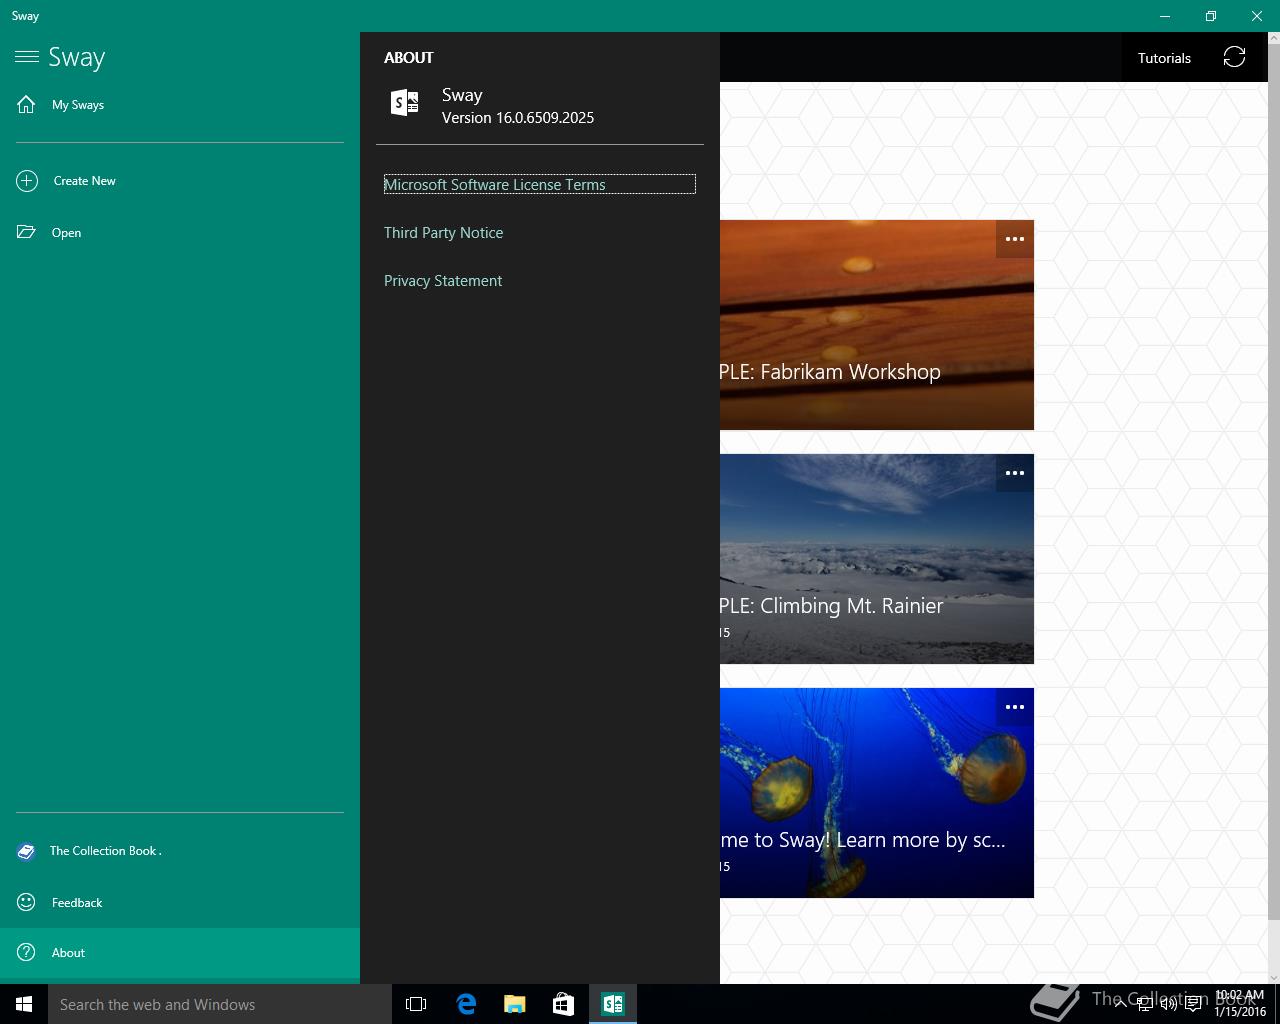Open the Windows Store taskbar icon
This screenshot has height=1024, width=1280.
coord(564,1004)
